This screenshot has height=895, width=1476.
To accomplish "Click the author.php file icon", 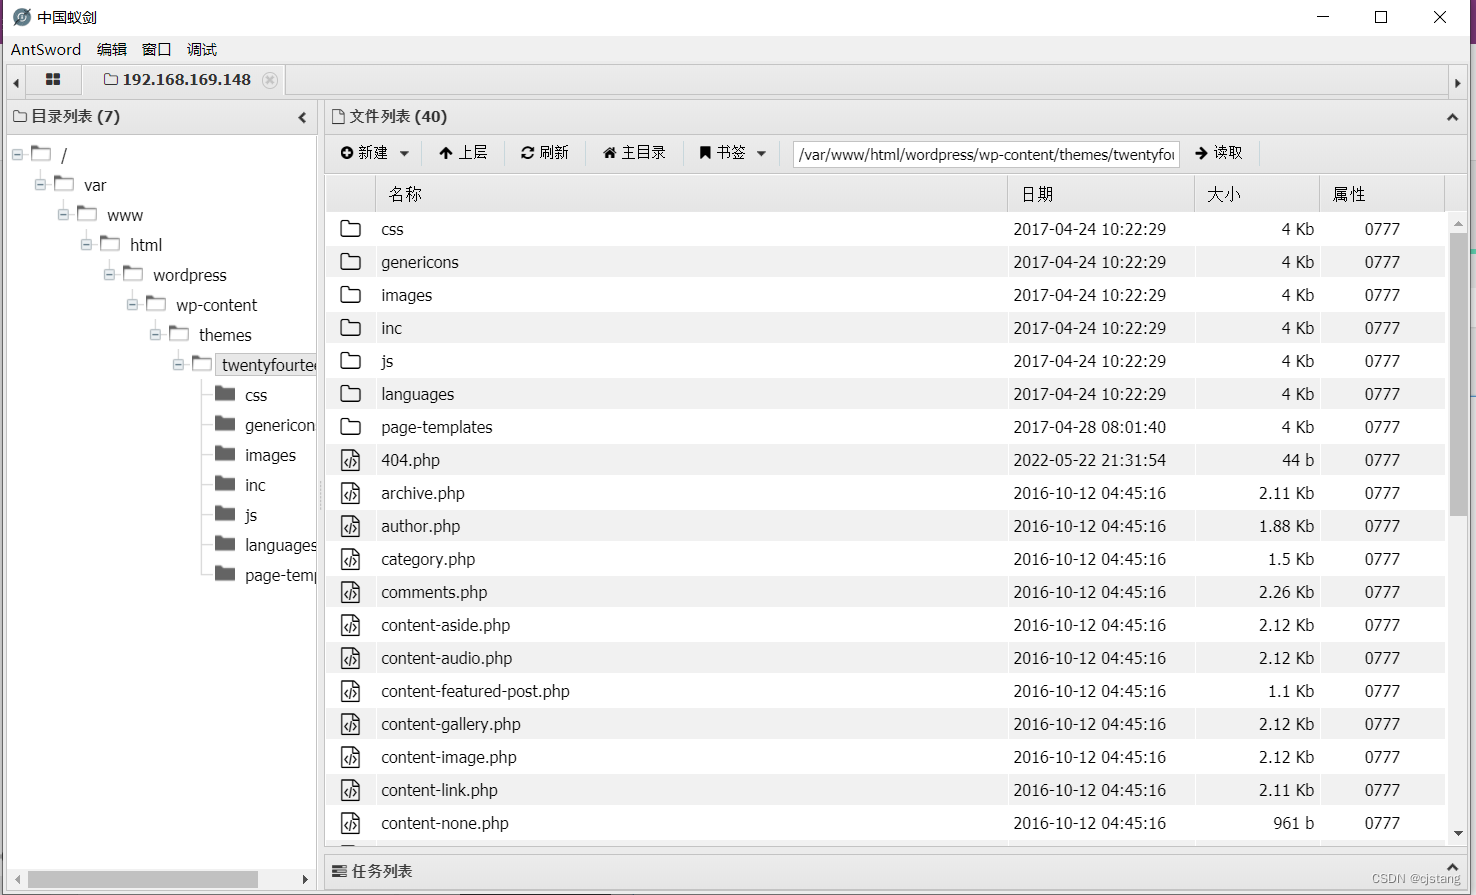I will (x=350, y=526).
